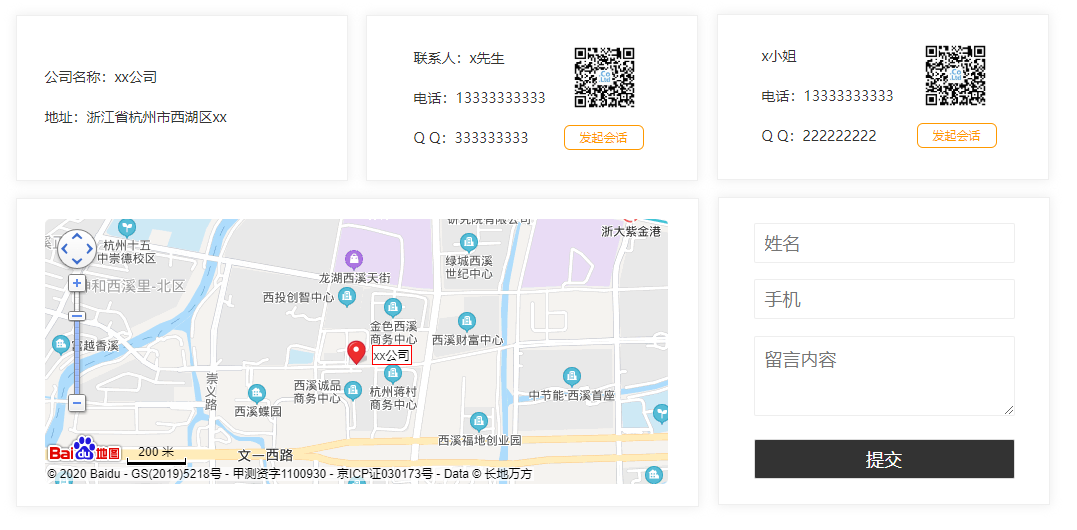The height and width of the screenshot is (530, 1077).
Task: Click the QQ number 222222222
Action: pos(839,136)
